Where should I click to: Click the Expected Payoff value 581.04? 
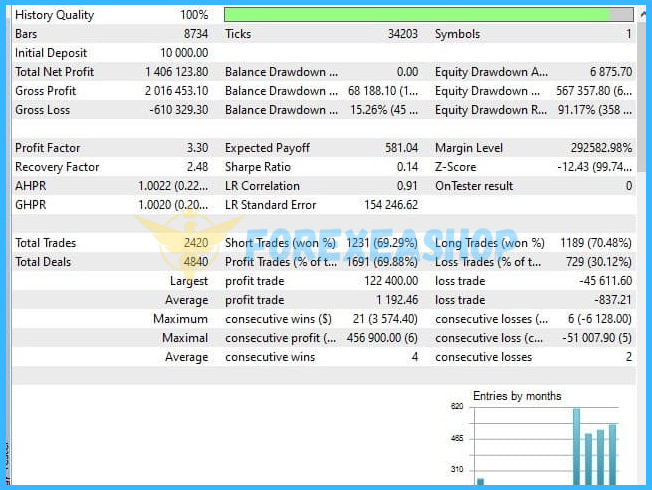tap(401, 148)
